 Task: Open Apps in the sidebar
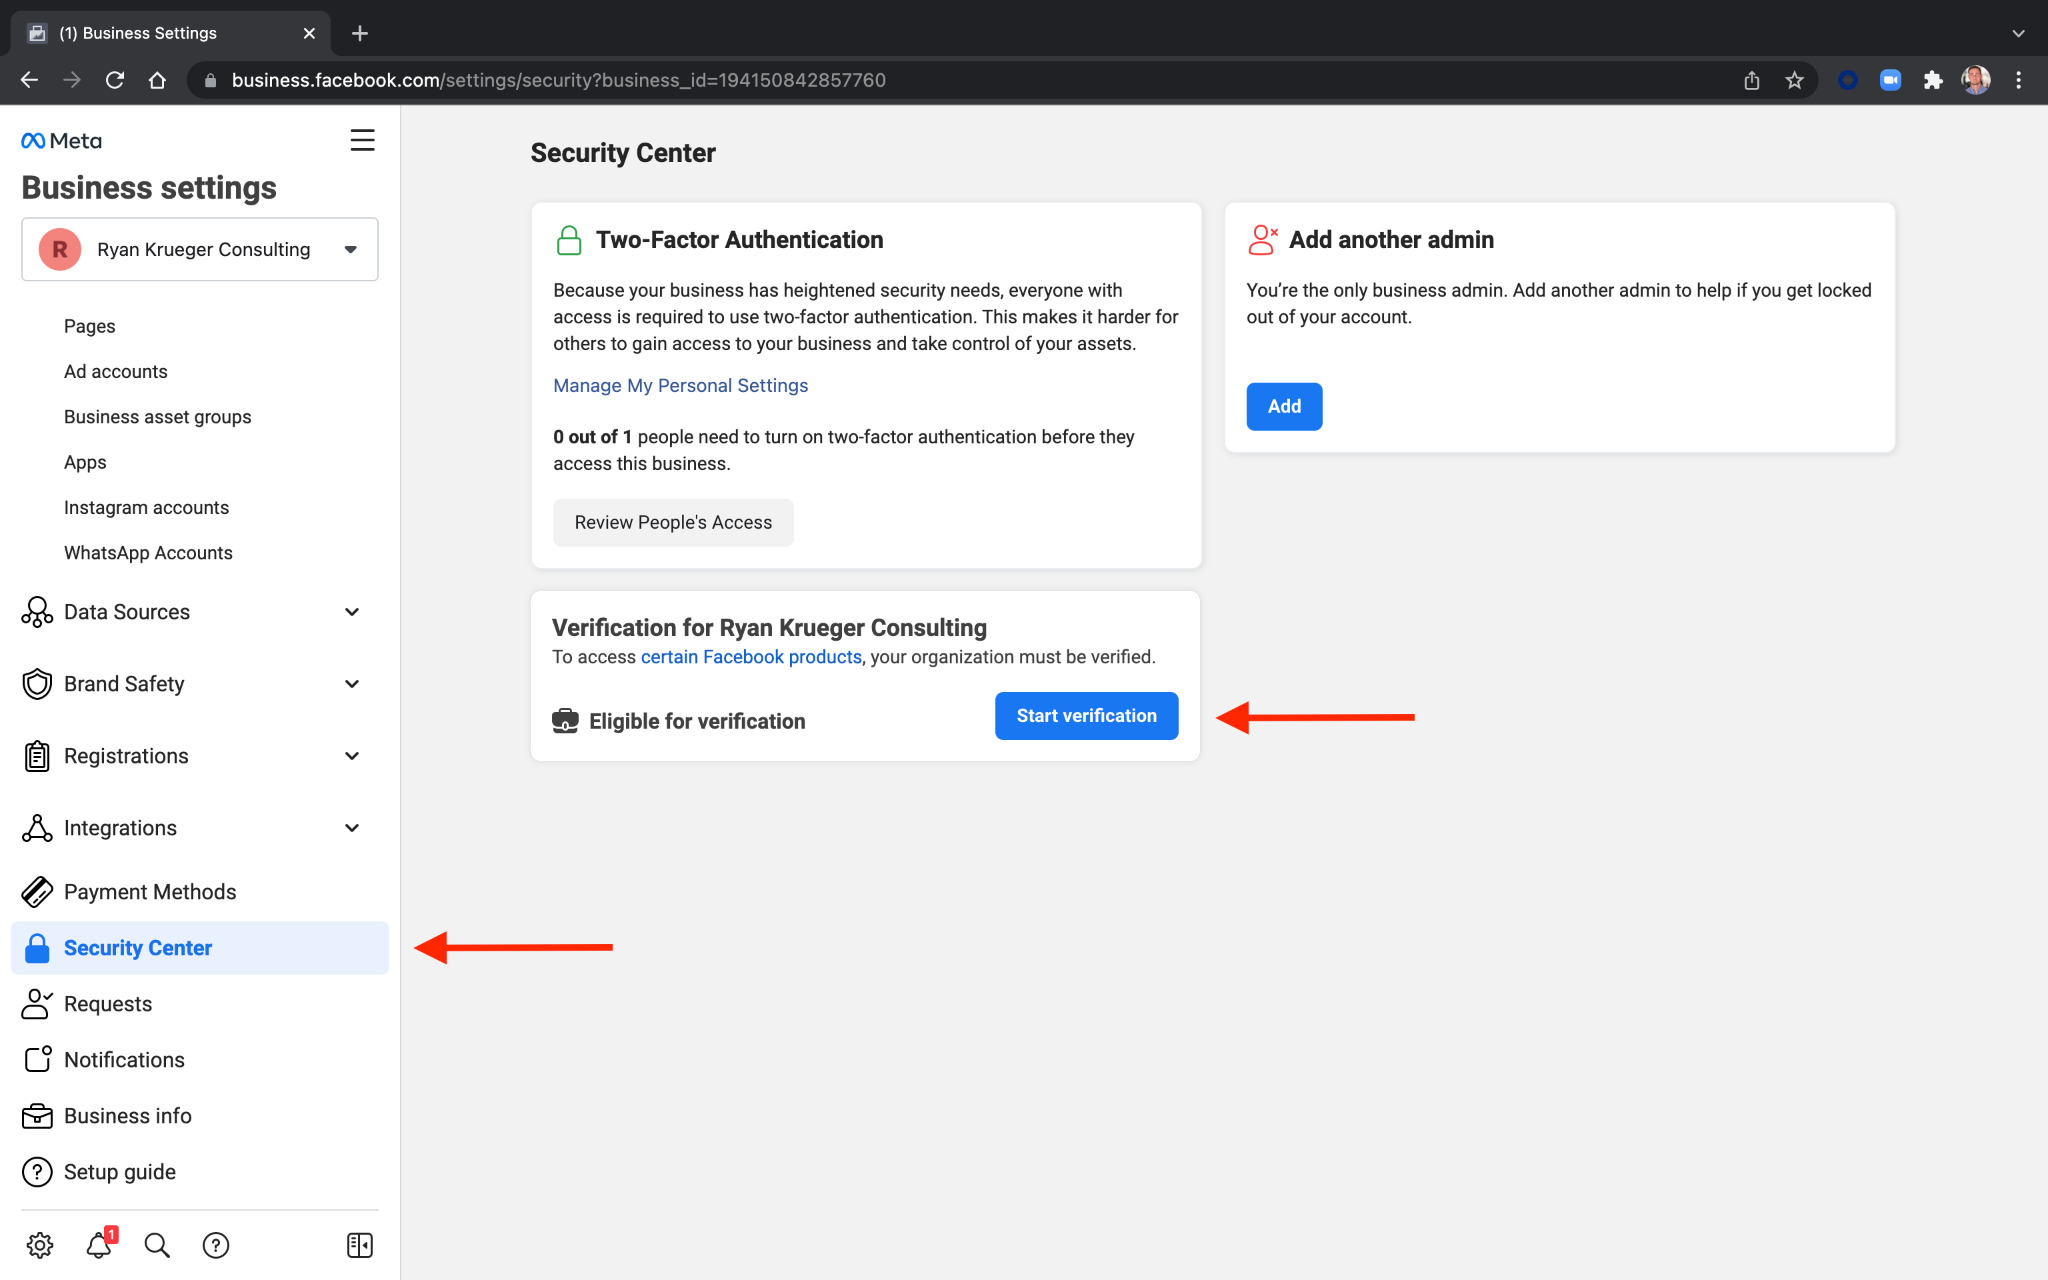[85, 462]
